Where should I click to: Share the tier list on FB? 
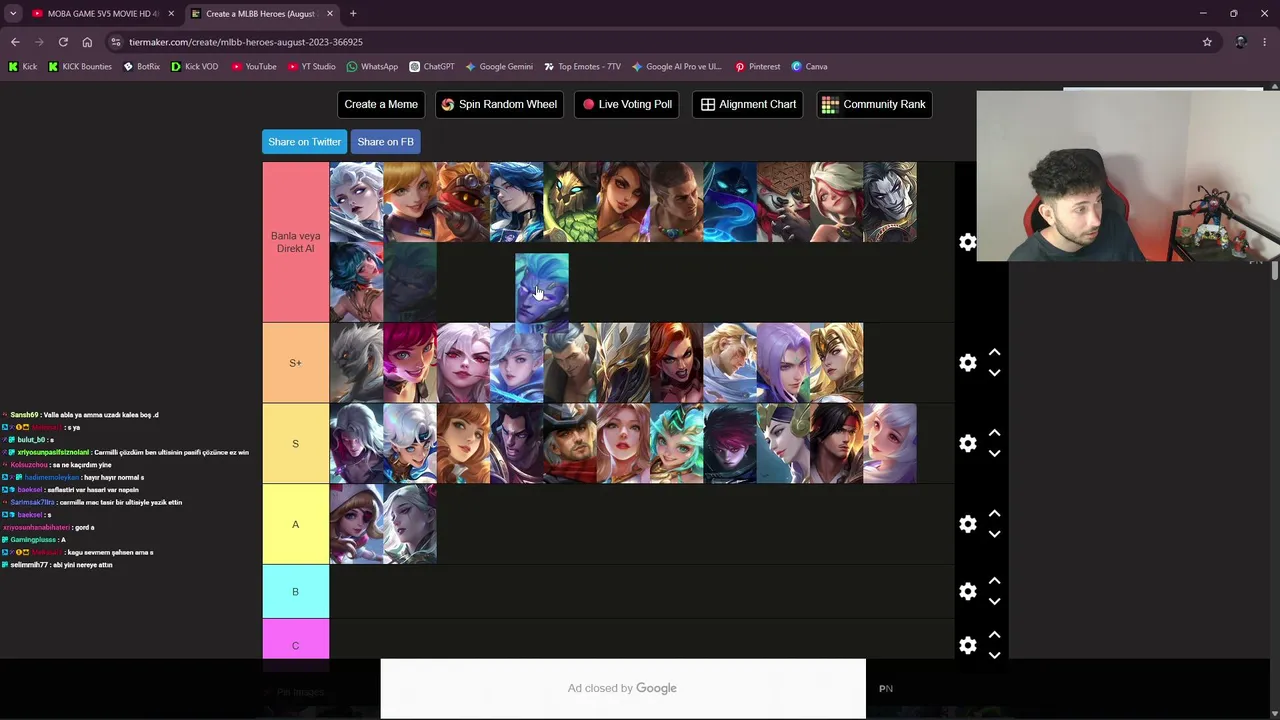[x=385, y=142]
